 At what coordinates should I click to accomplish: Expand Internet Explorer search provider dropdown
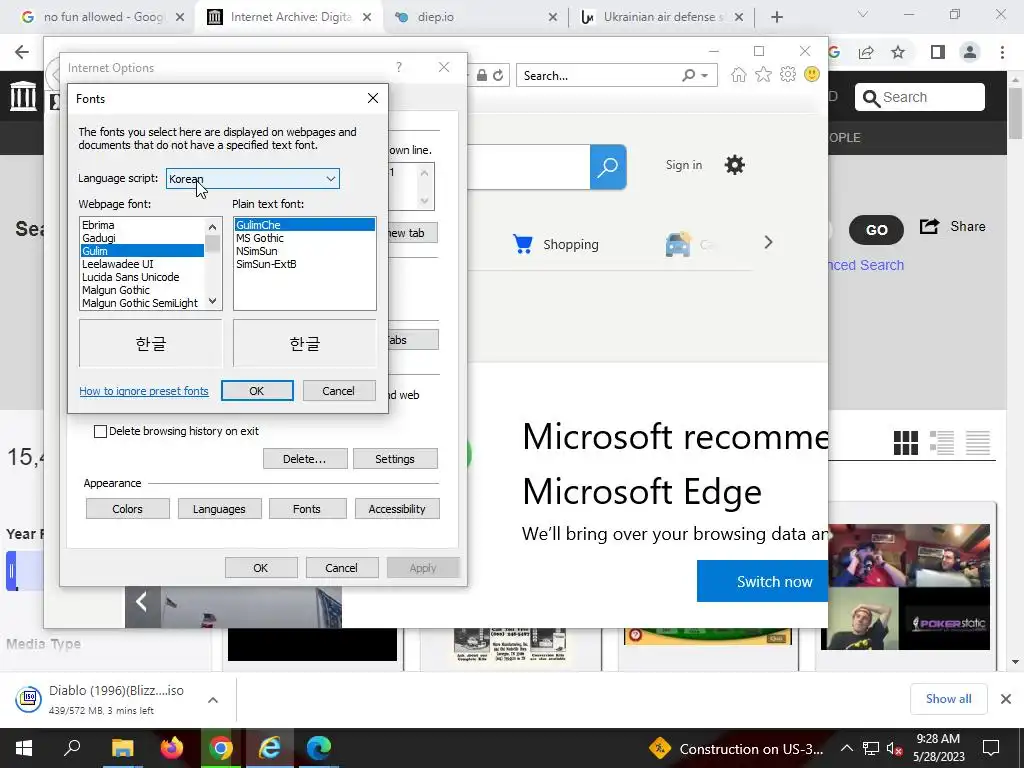point(705,76)
